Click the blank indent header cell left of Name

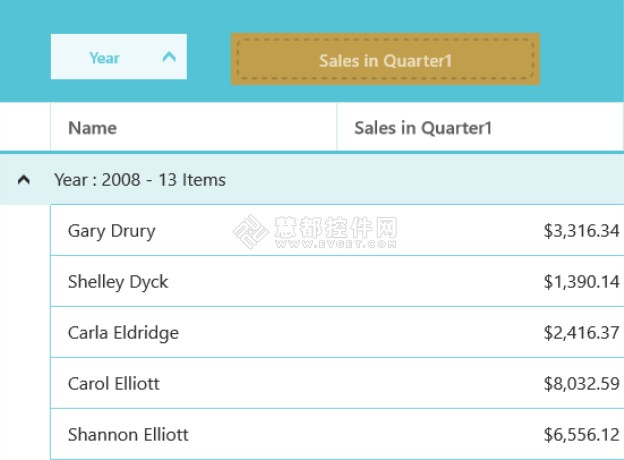25,127
